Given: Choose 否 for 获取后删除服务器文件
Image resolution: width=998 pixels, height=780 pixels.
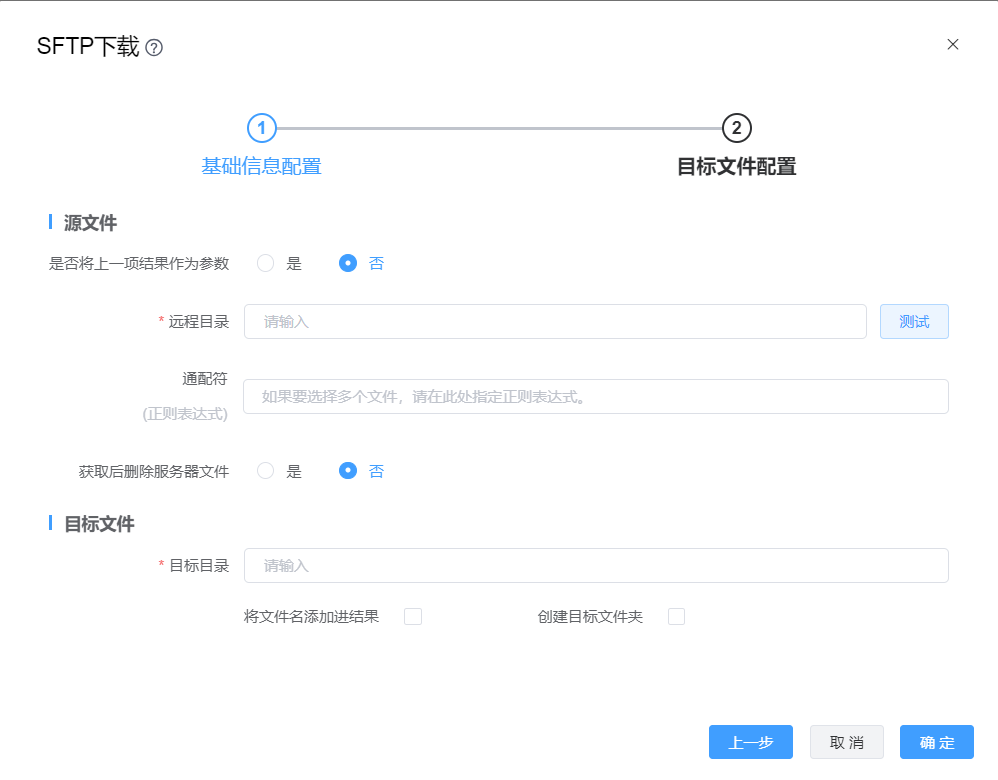Looking at the screenshot, I should (x=348, y=471).
